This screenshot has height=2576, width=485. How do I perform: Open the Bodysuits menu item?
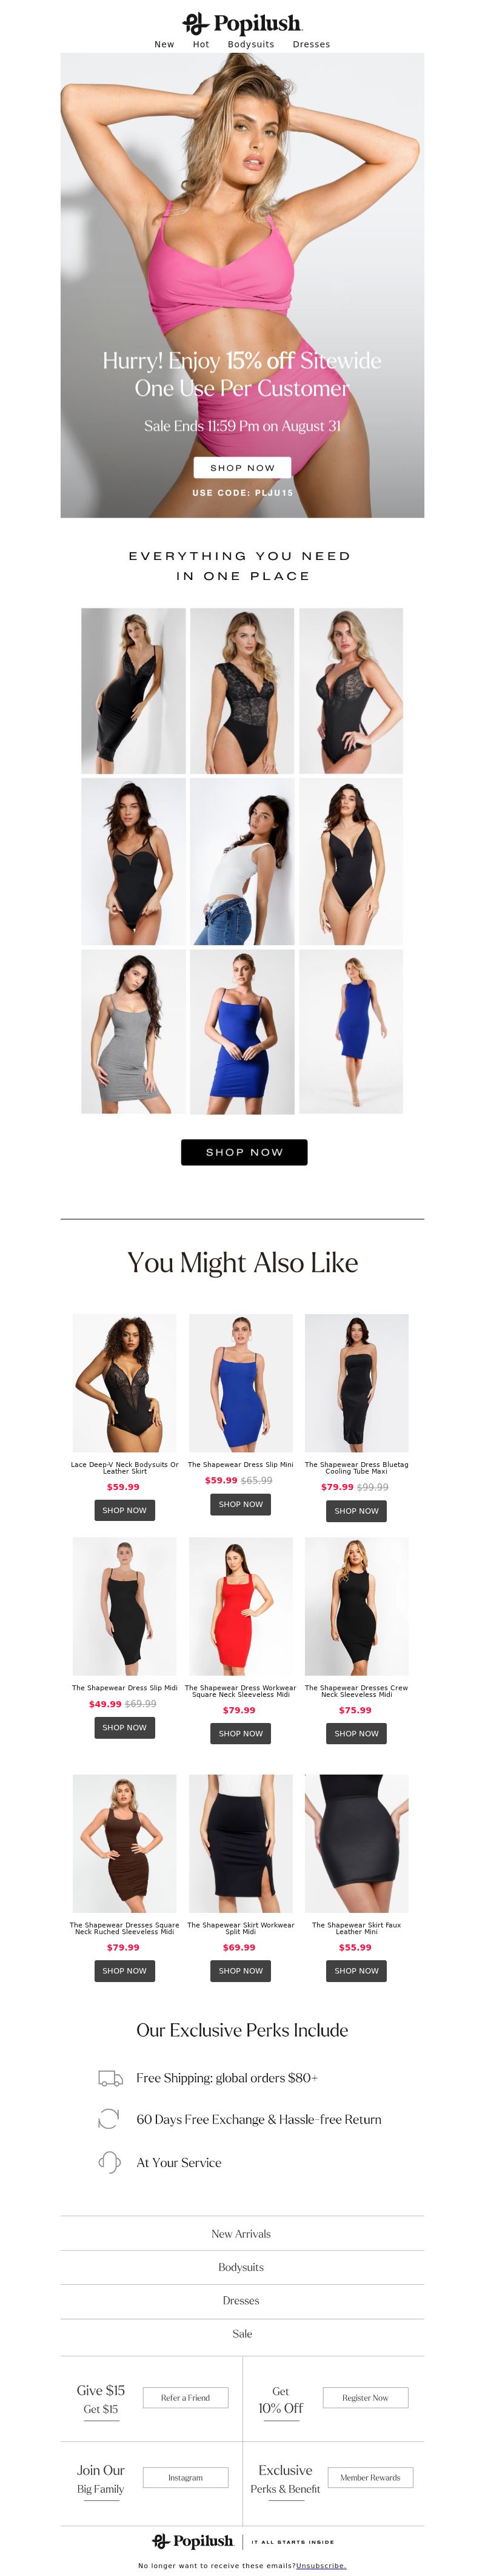click(x=251, y=44)
